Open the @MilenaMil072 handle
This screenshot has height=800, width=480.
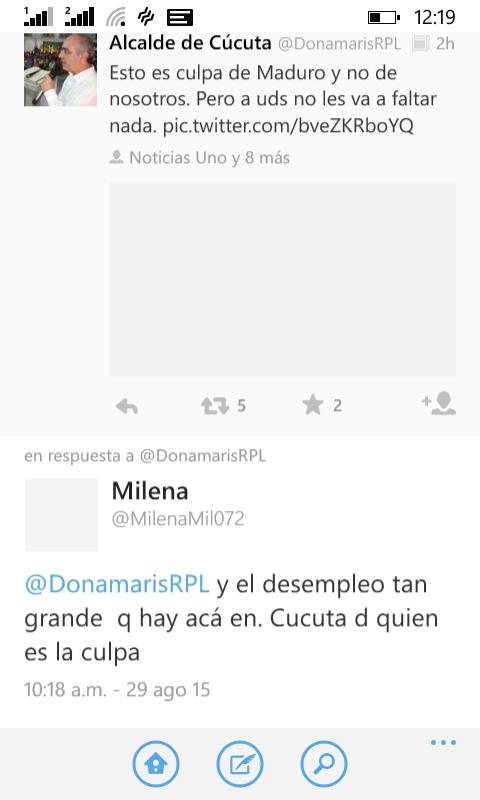178,519
